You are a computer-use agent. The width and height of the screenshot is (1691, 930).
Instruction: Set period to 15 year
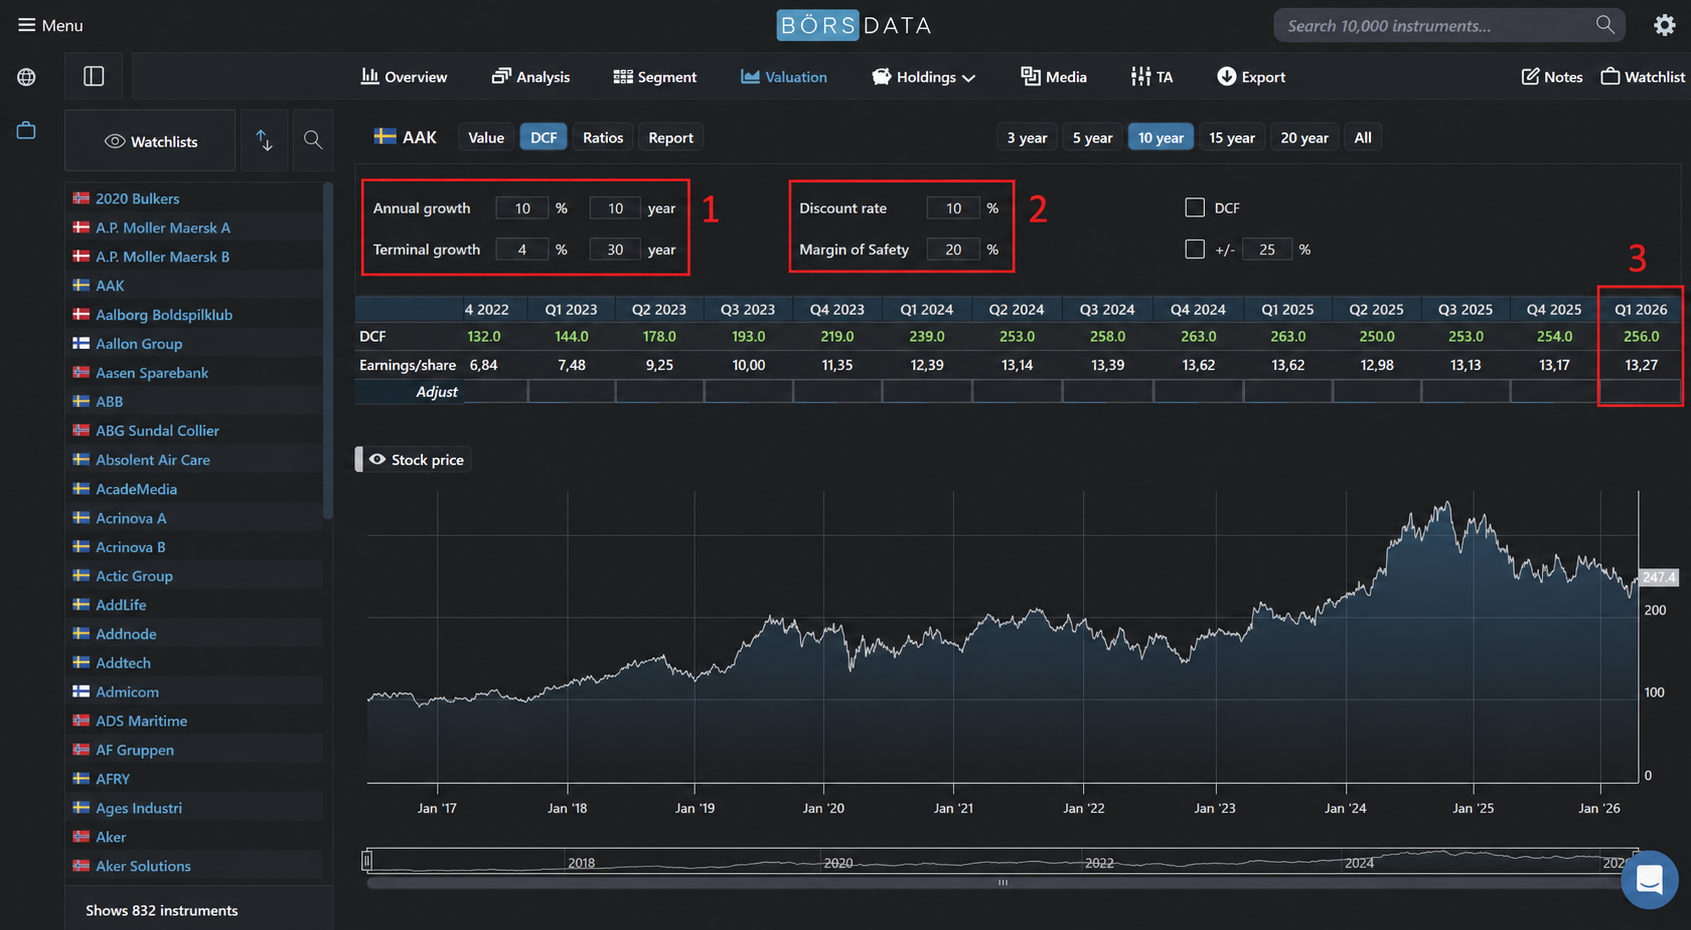[x=1232, y=137]
